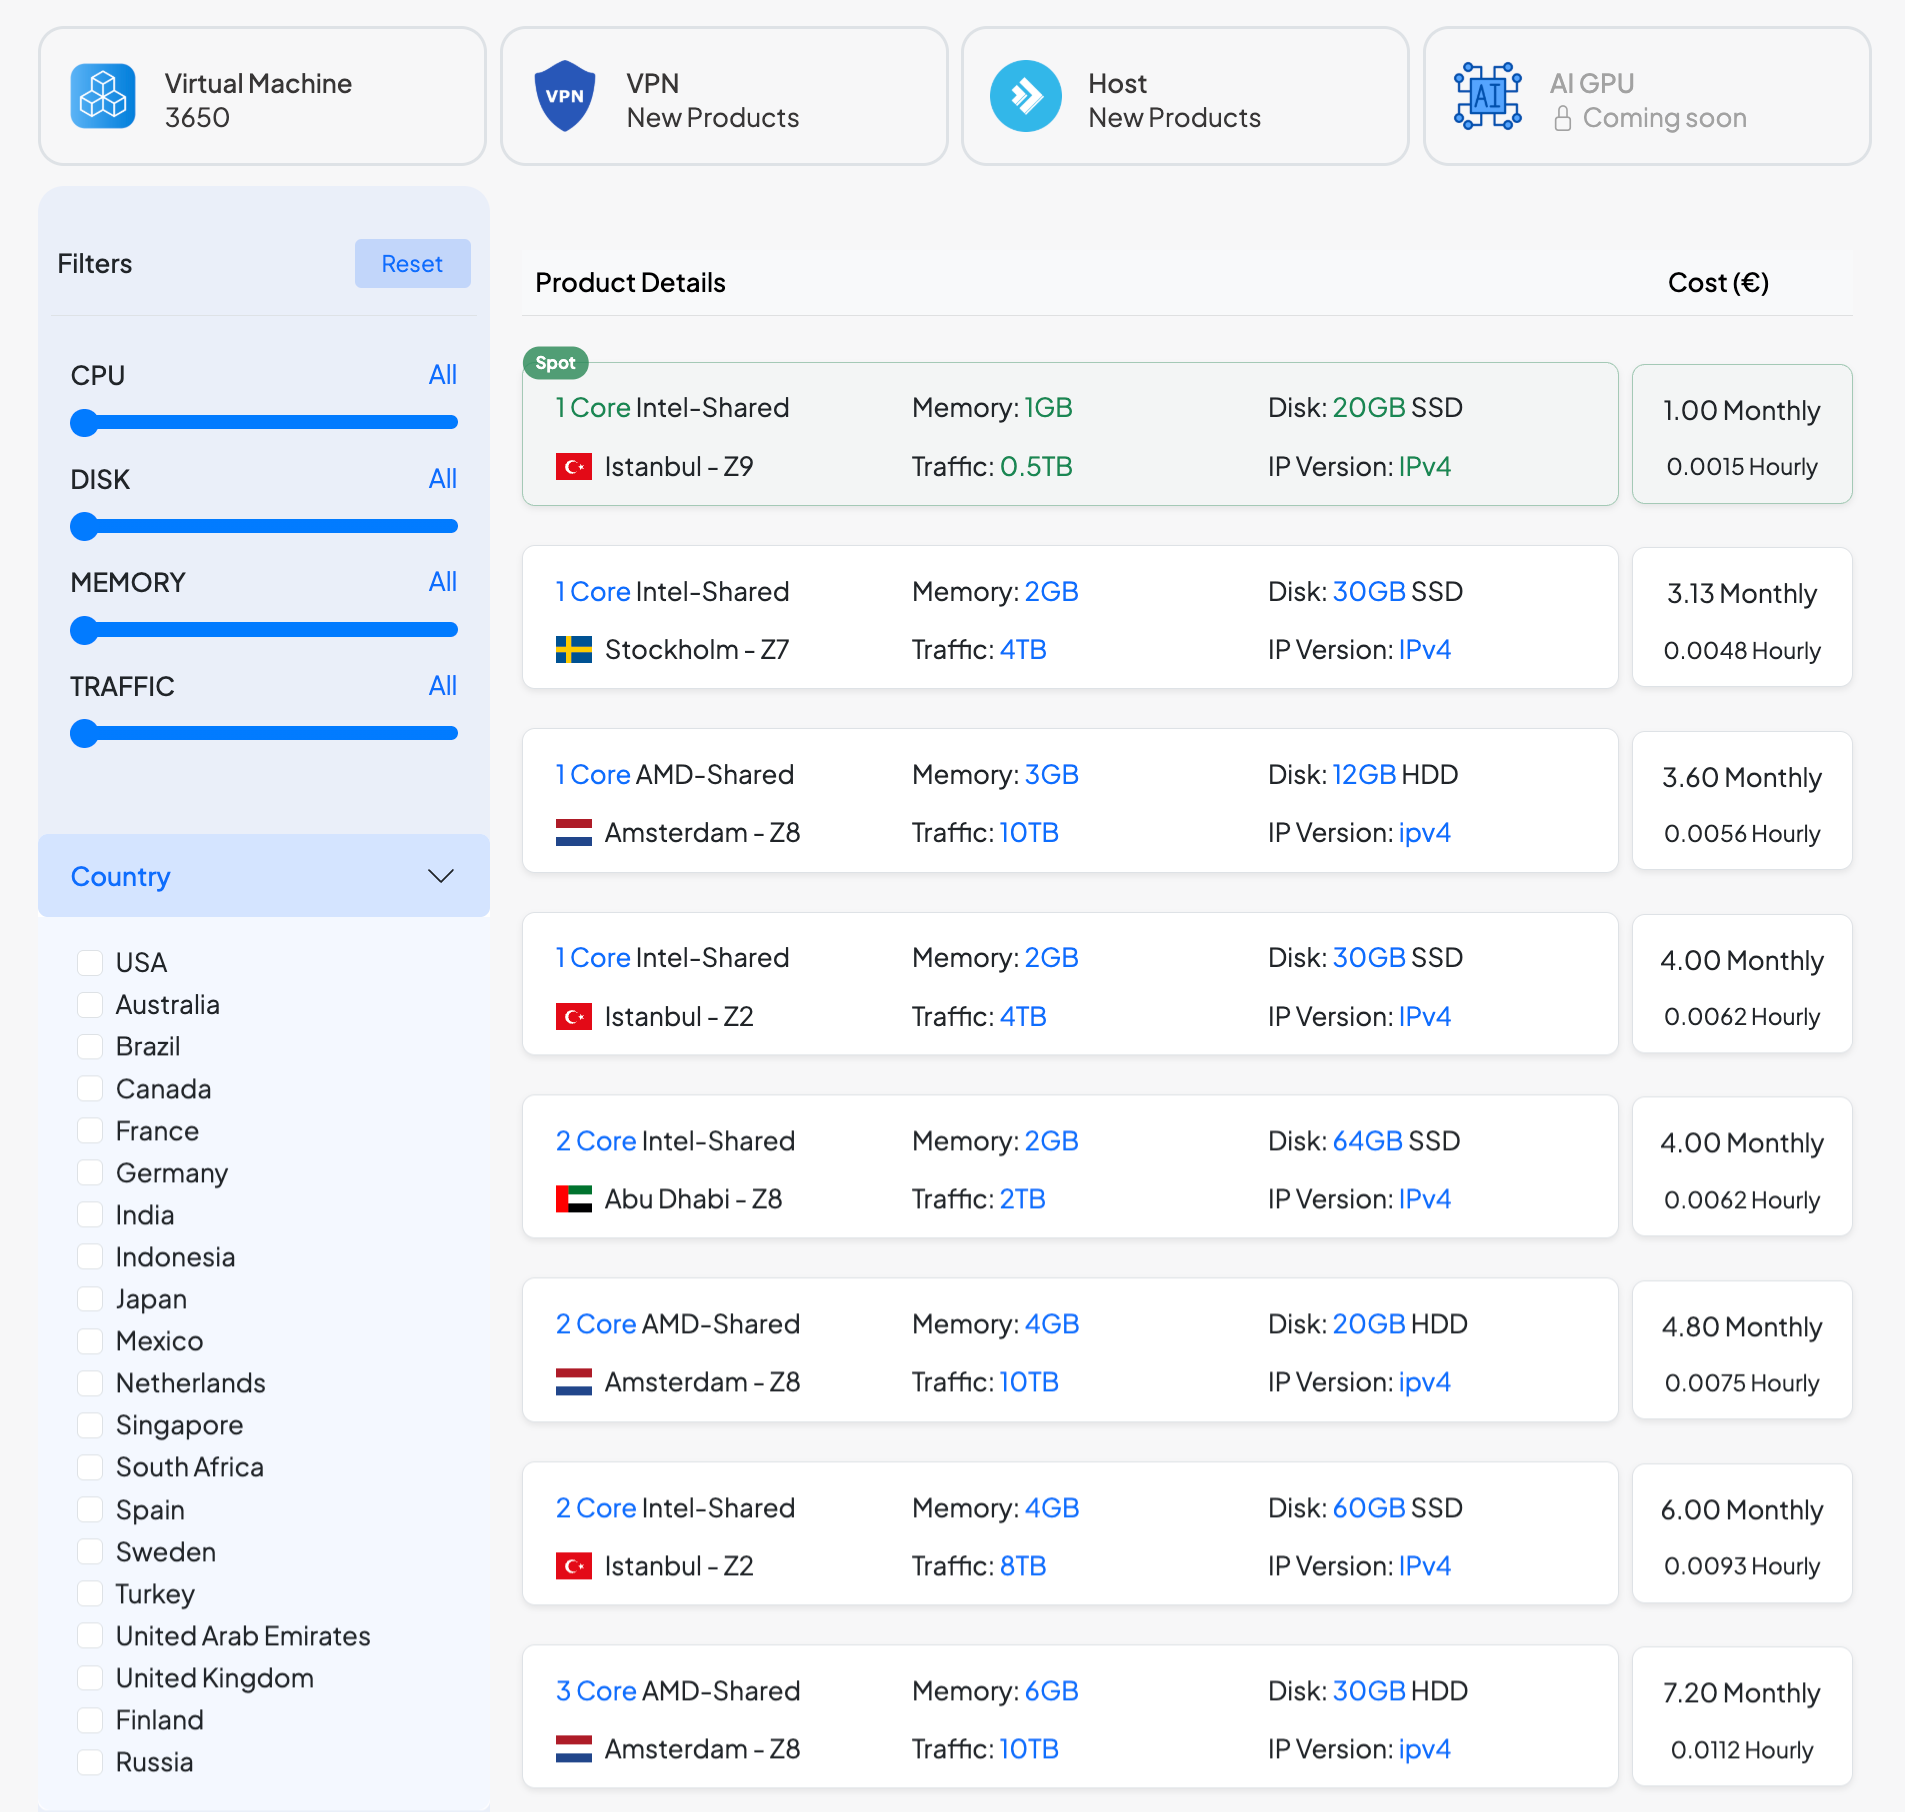Click the Cost column header

pos(1717,283)
